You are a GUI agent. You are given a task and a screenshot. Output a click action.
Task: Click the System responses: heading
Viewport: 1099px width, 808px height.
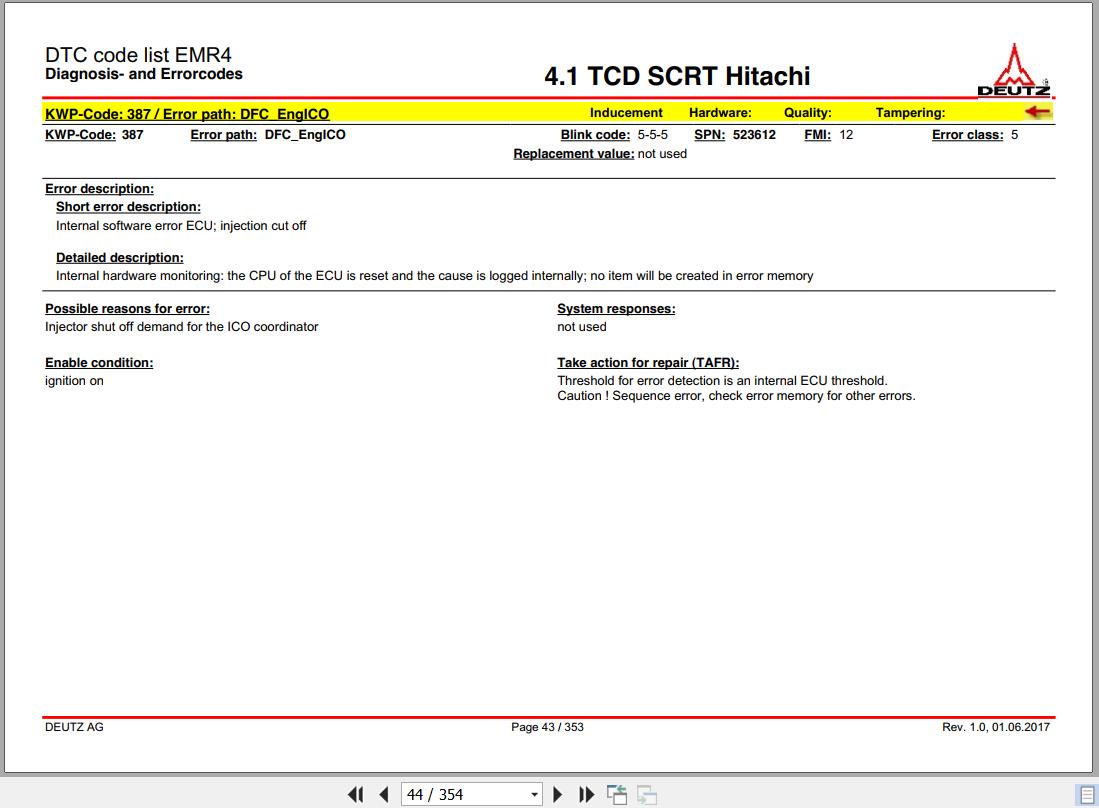[616, 308]
